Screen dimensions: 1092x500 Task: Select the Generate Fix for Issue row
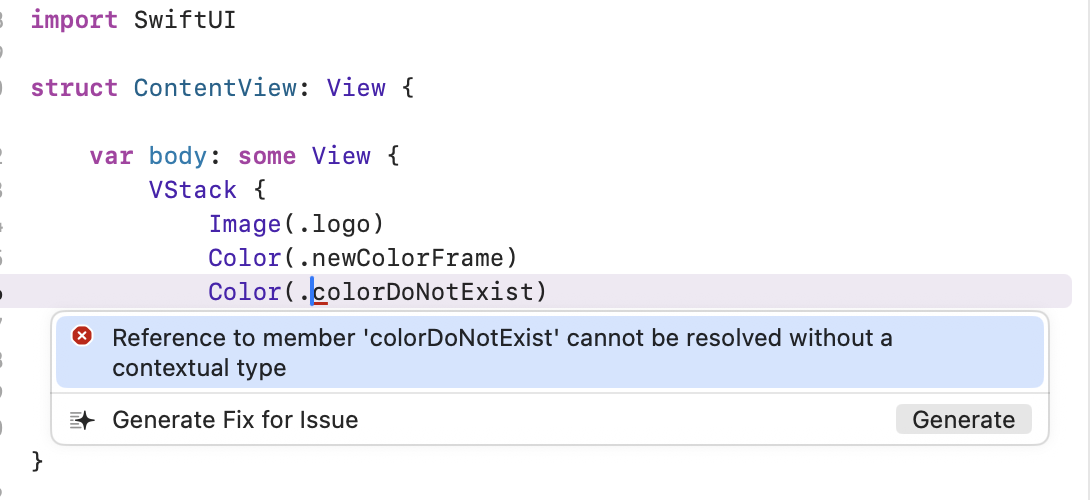pyautogui.click(x=550, y=420)
